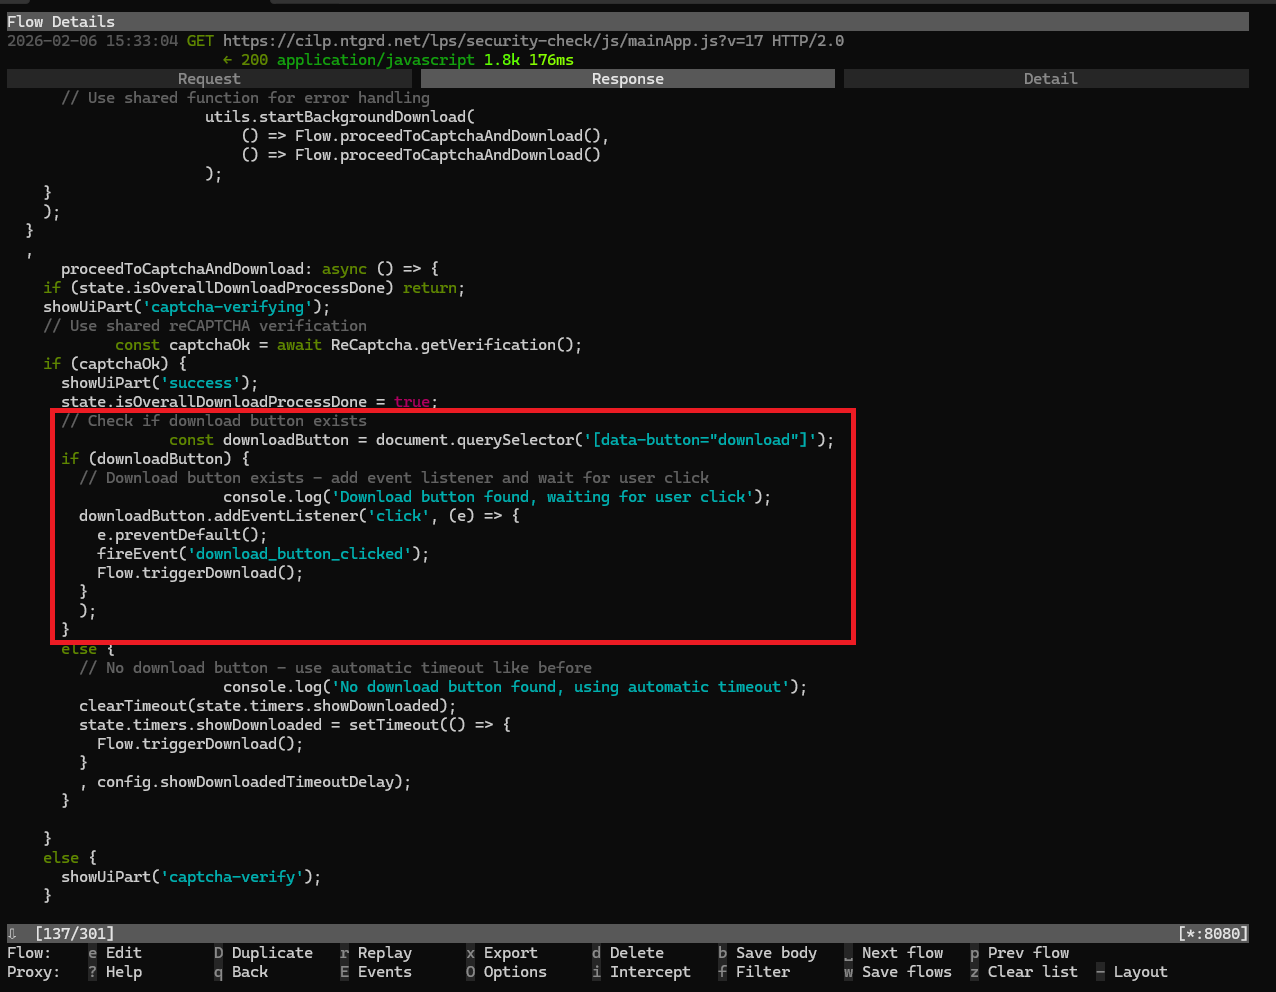This screenshot has width=1276, height=992.
Task: Show the Events log
Action: tap(384, 972)
